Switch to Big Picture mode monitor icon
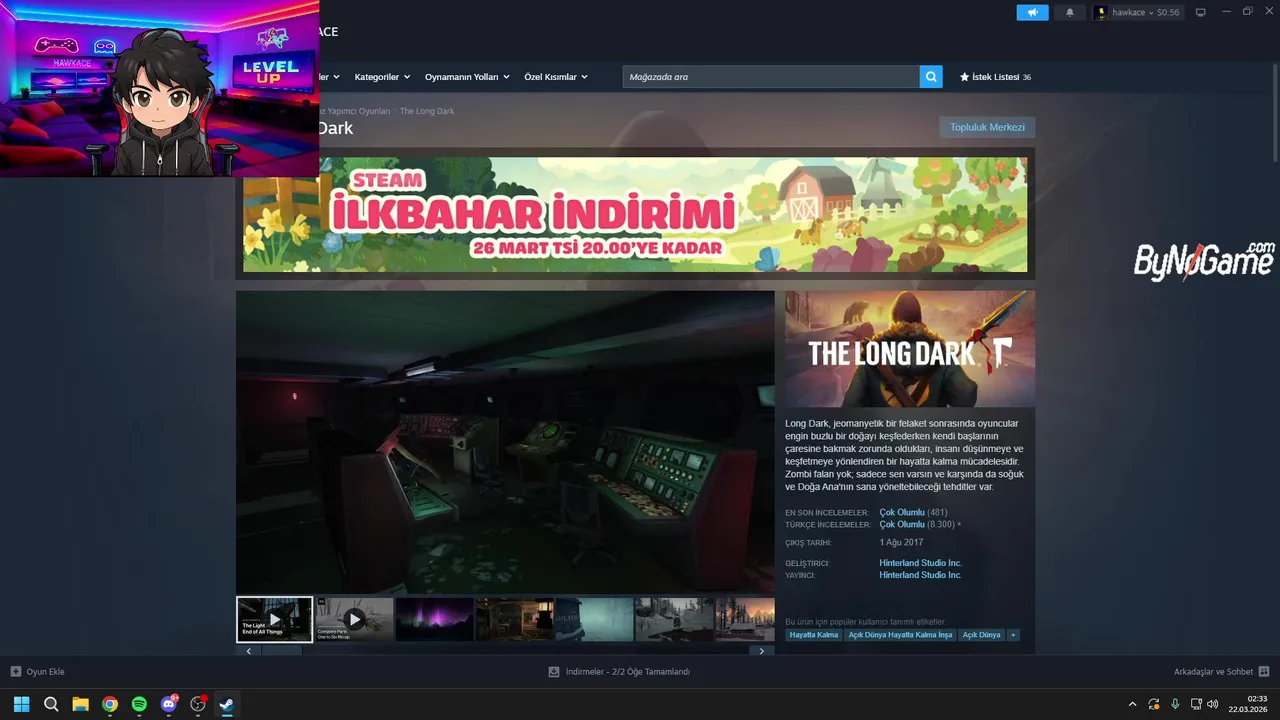The image size is (1280, 720). point(1201,12)
